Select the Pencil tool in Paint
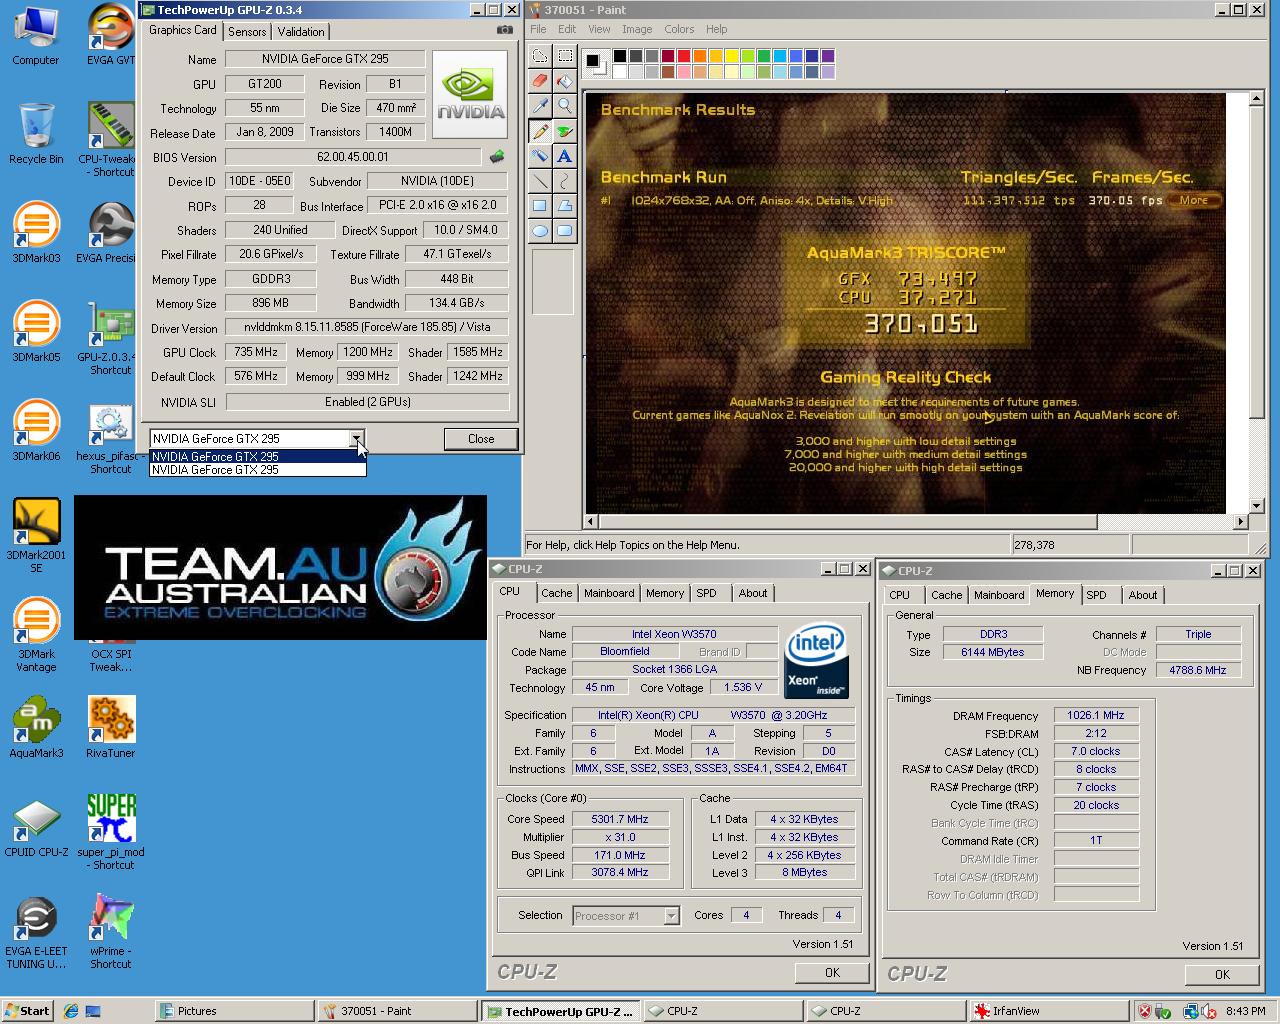1280x1024 pixels. click(540, 131)
